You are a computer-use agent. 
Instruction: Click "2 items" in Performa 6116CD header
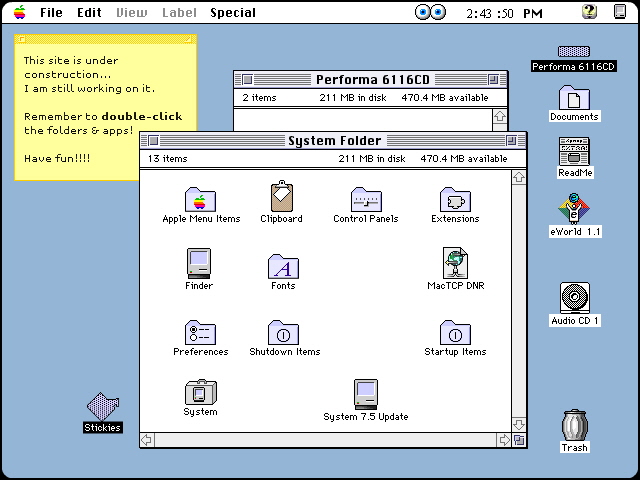pos(260,98)
